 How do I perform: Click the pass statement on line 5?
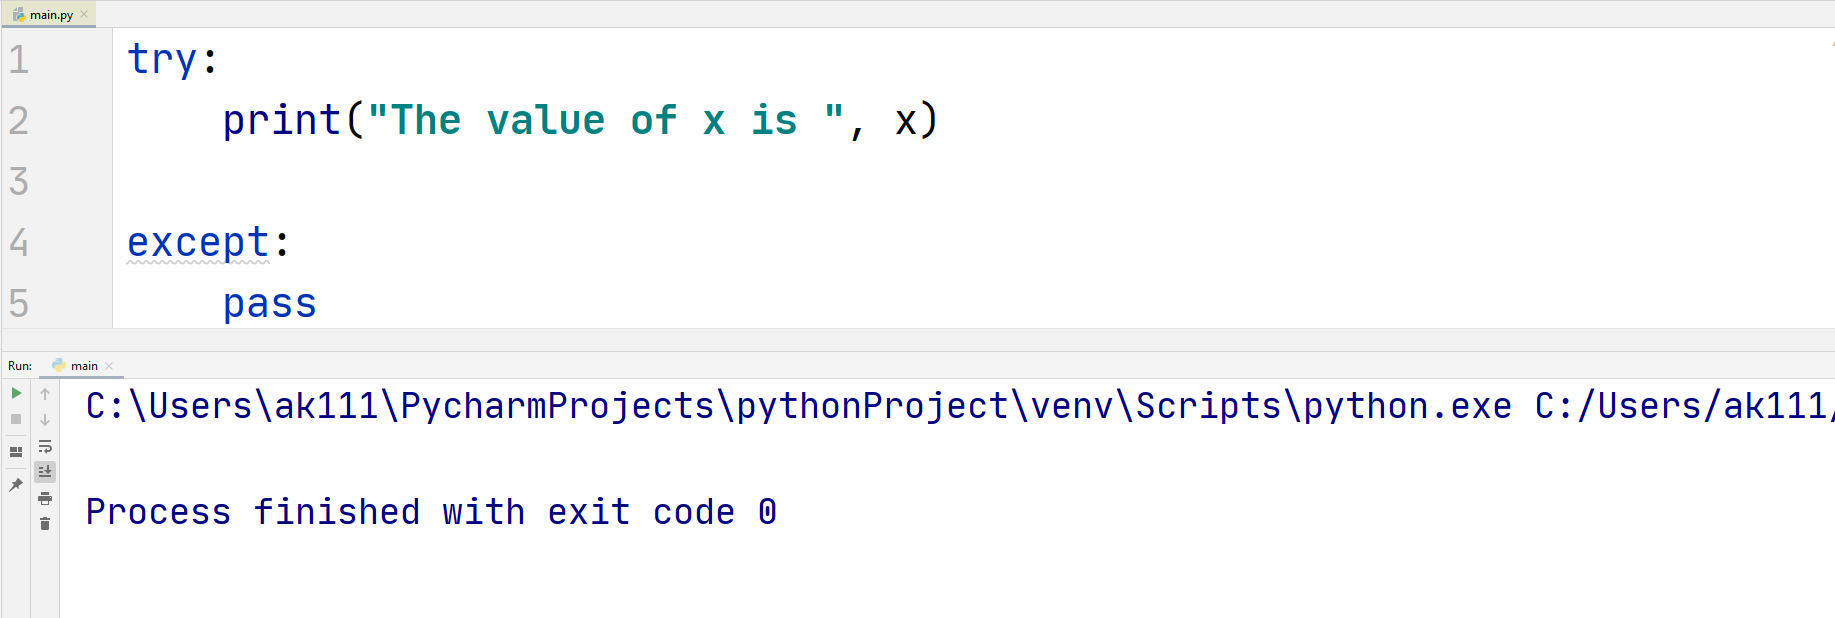(x=269, y=304)
